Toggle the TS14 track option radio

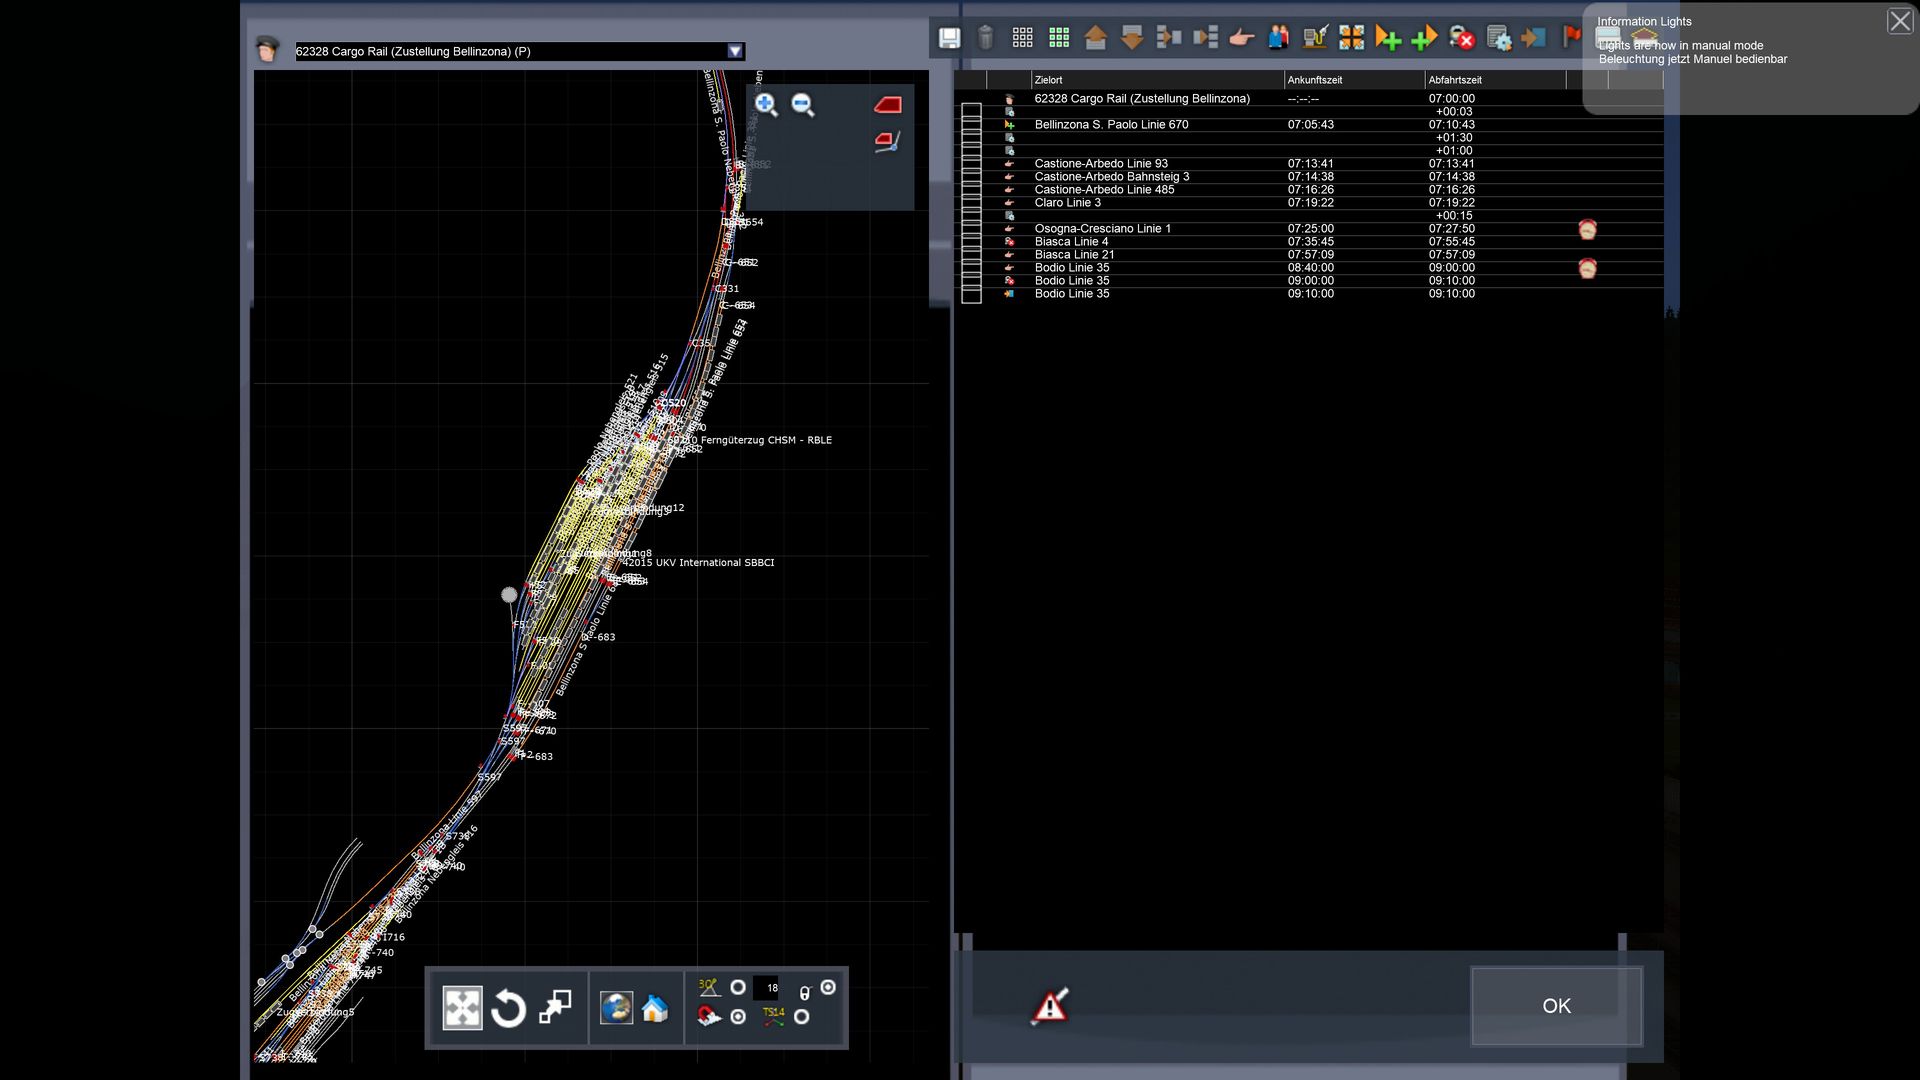tap(802, 1017)
